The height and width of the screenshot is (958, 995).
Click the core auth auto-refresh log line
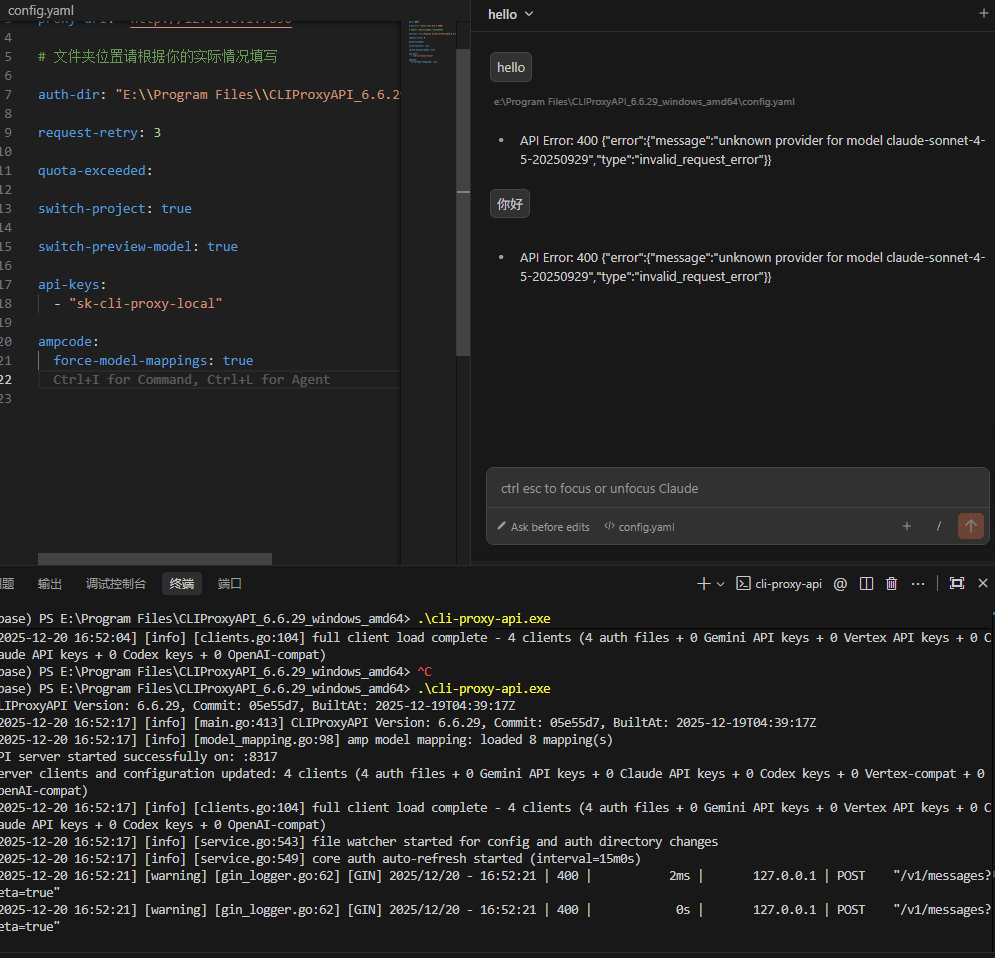pos(320,859)
